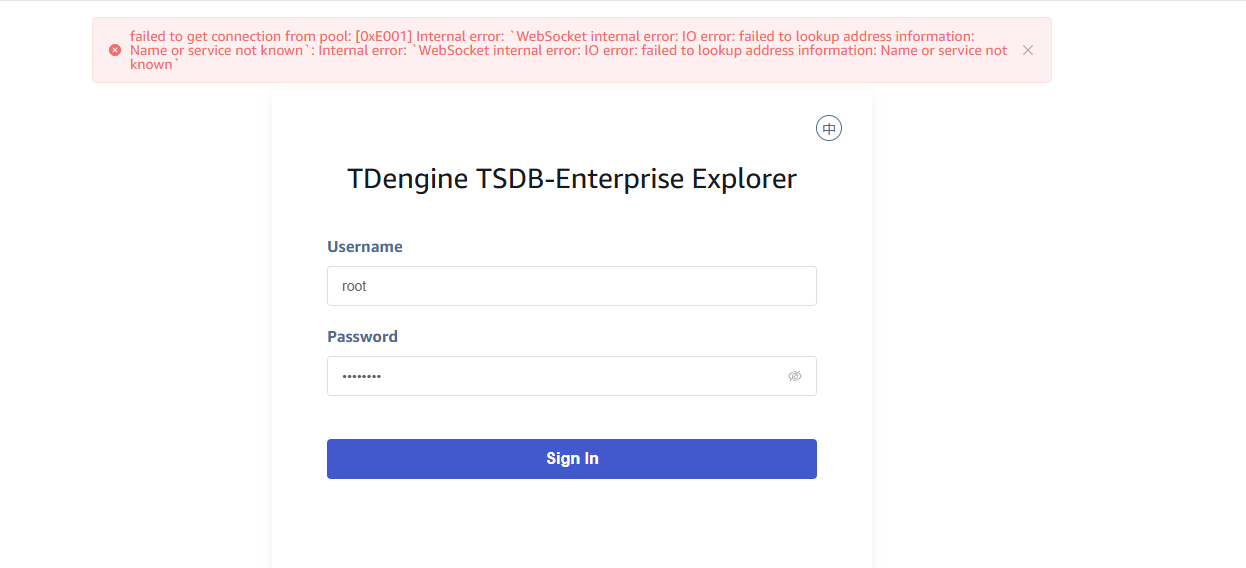Click the masked password dots
Screen dimensions: 1246x568
(x=361, y=376)
